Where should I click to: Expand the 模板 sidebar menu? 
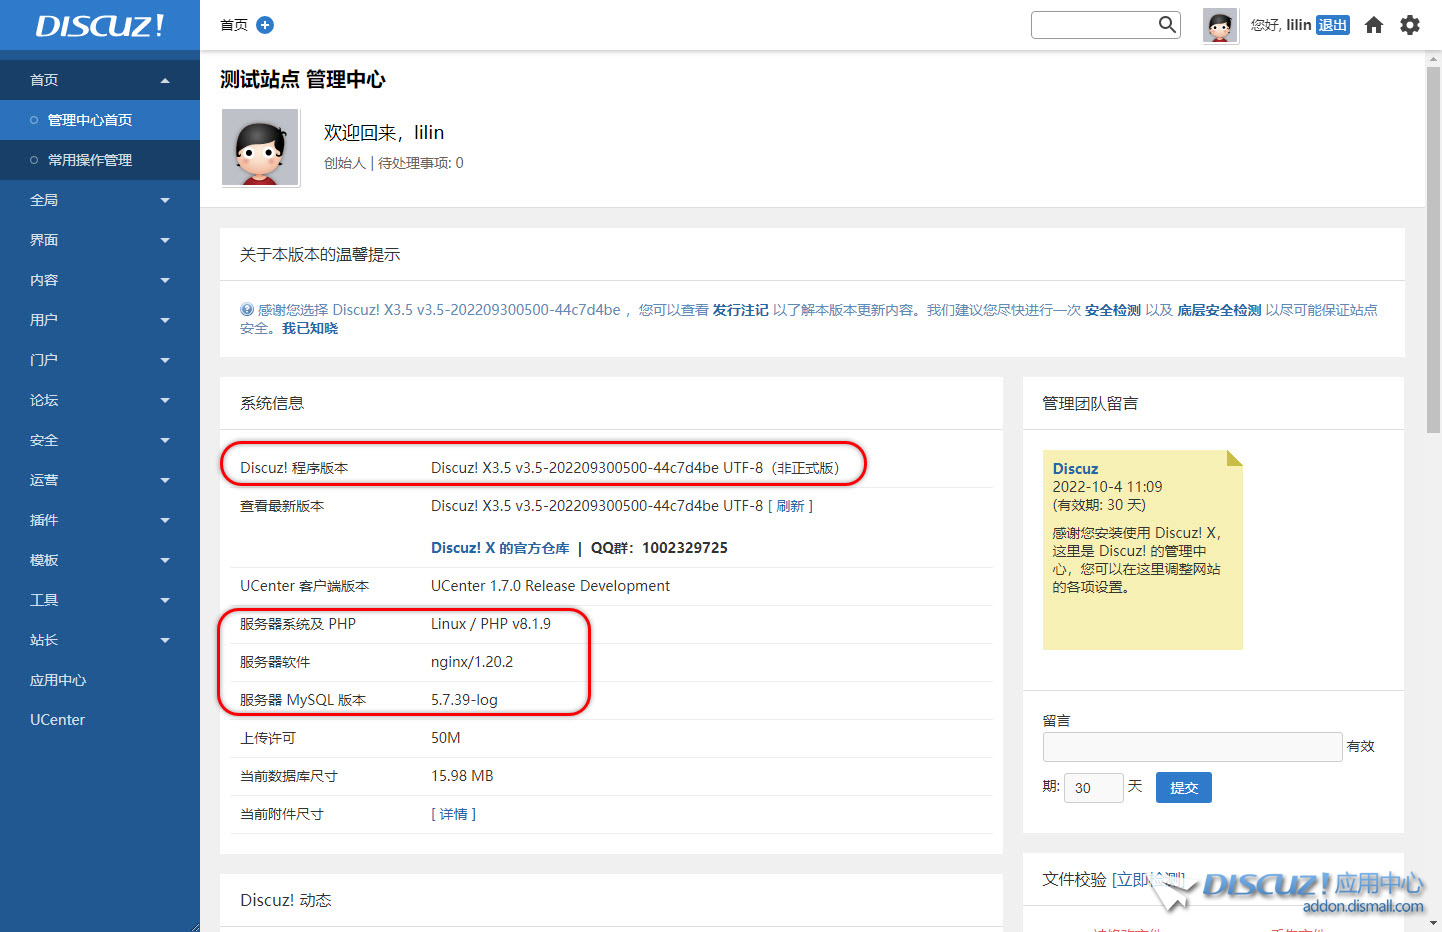click(x=100, y=560)
